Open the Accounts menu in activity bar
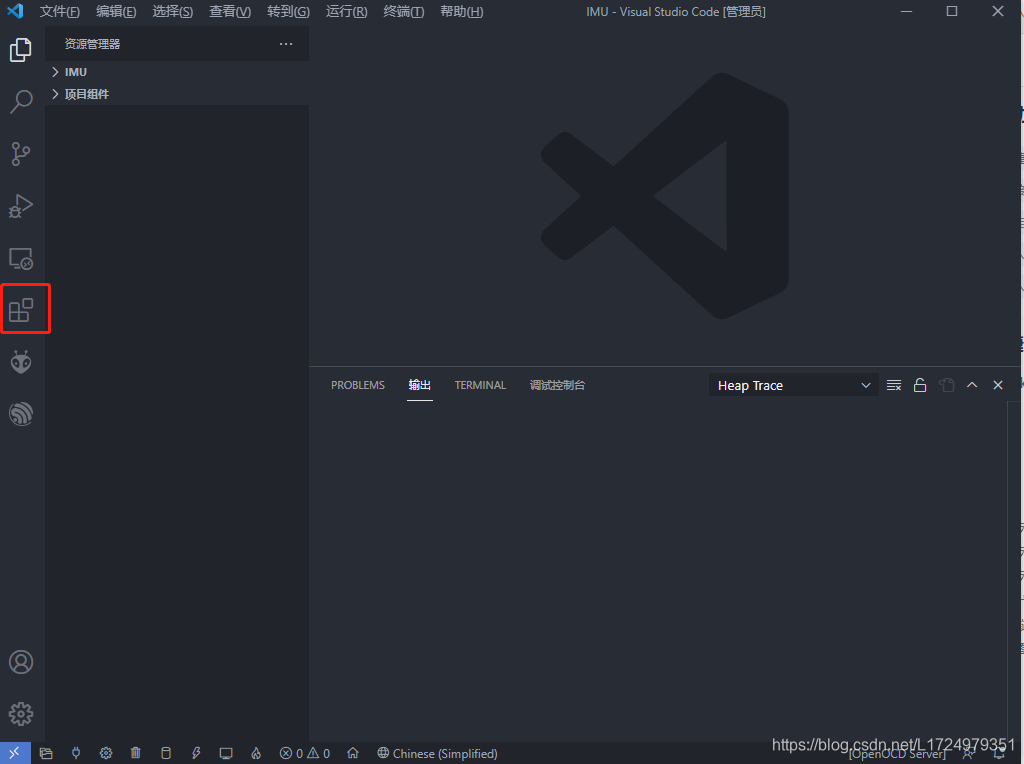 (21, 662)
